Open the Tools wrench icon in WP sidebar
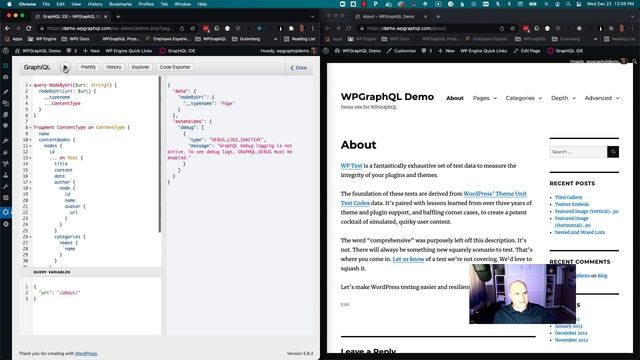Image resolution: width=640 pixels, height=360 pixels. pyautogui.click(x=6, y=187)
